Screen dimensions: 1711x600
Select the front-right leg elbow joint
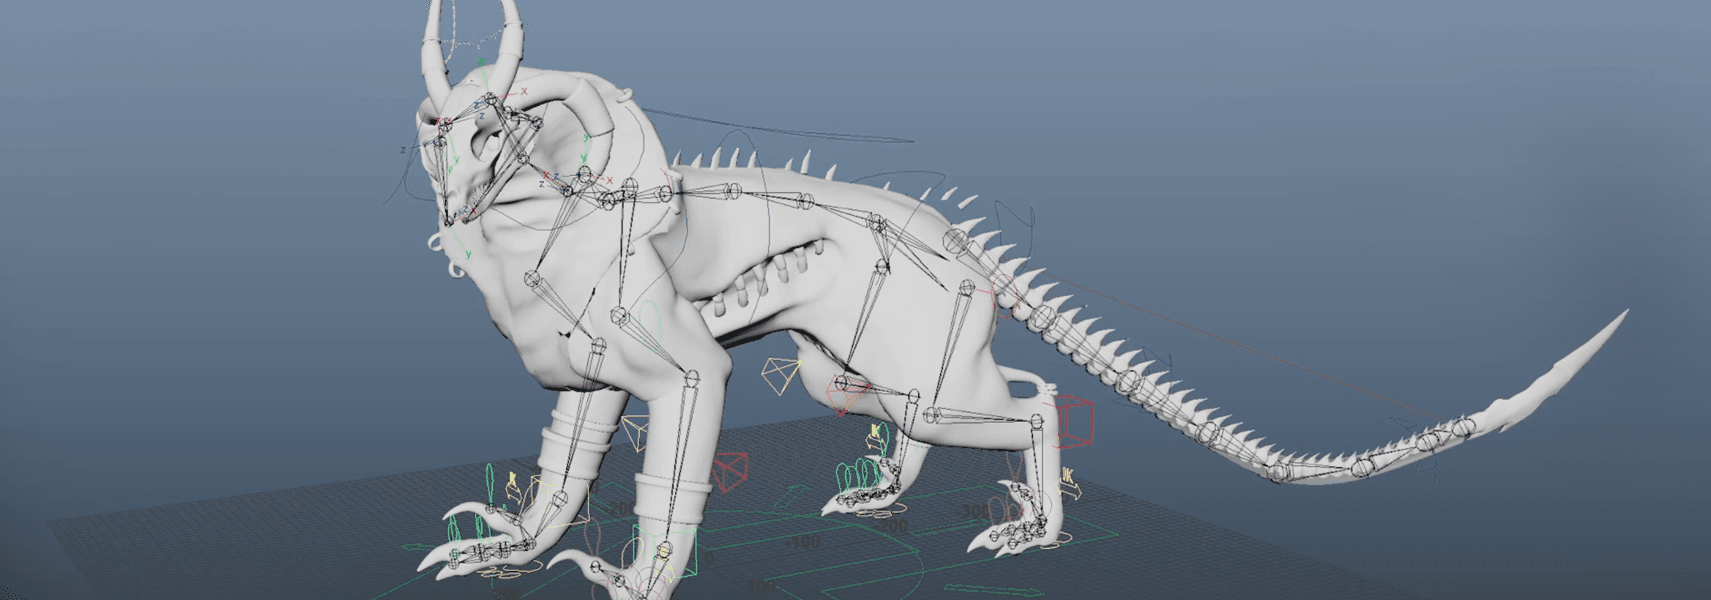pyautogui.click(x=689, y=378)
